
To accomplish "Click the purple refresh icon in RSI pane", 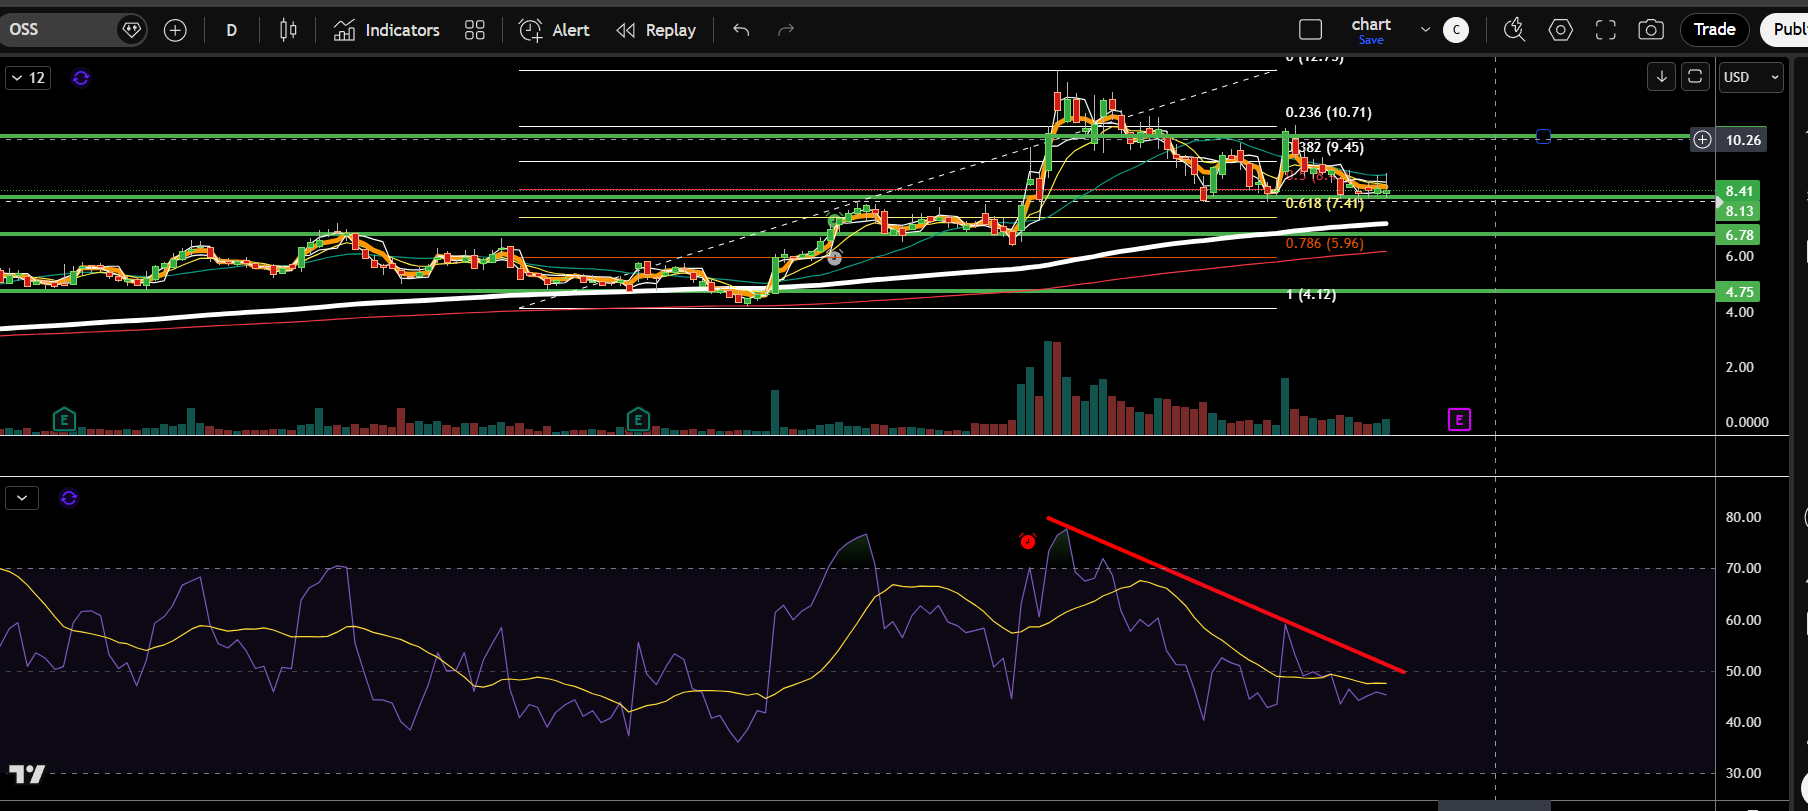I will (x=69, y=498).
